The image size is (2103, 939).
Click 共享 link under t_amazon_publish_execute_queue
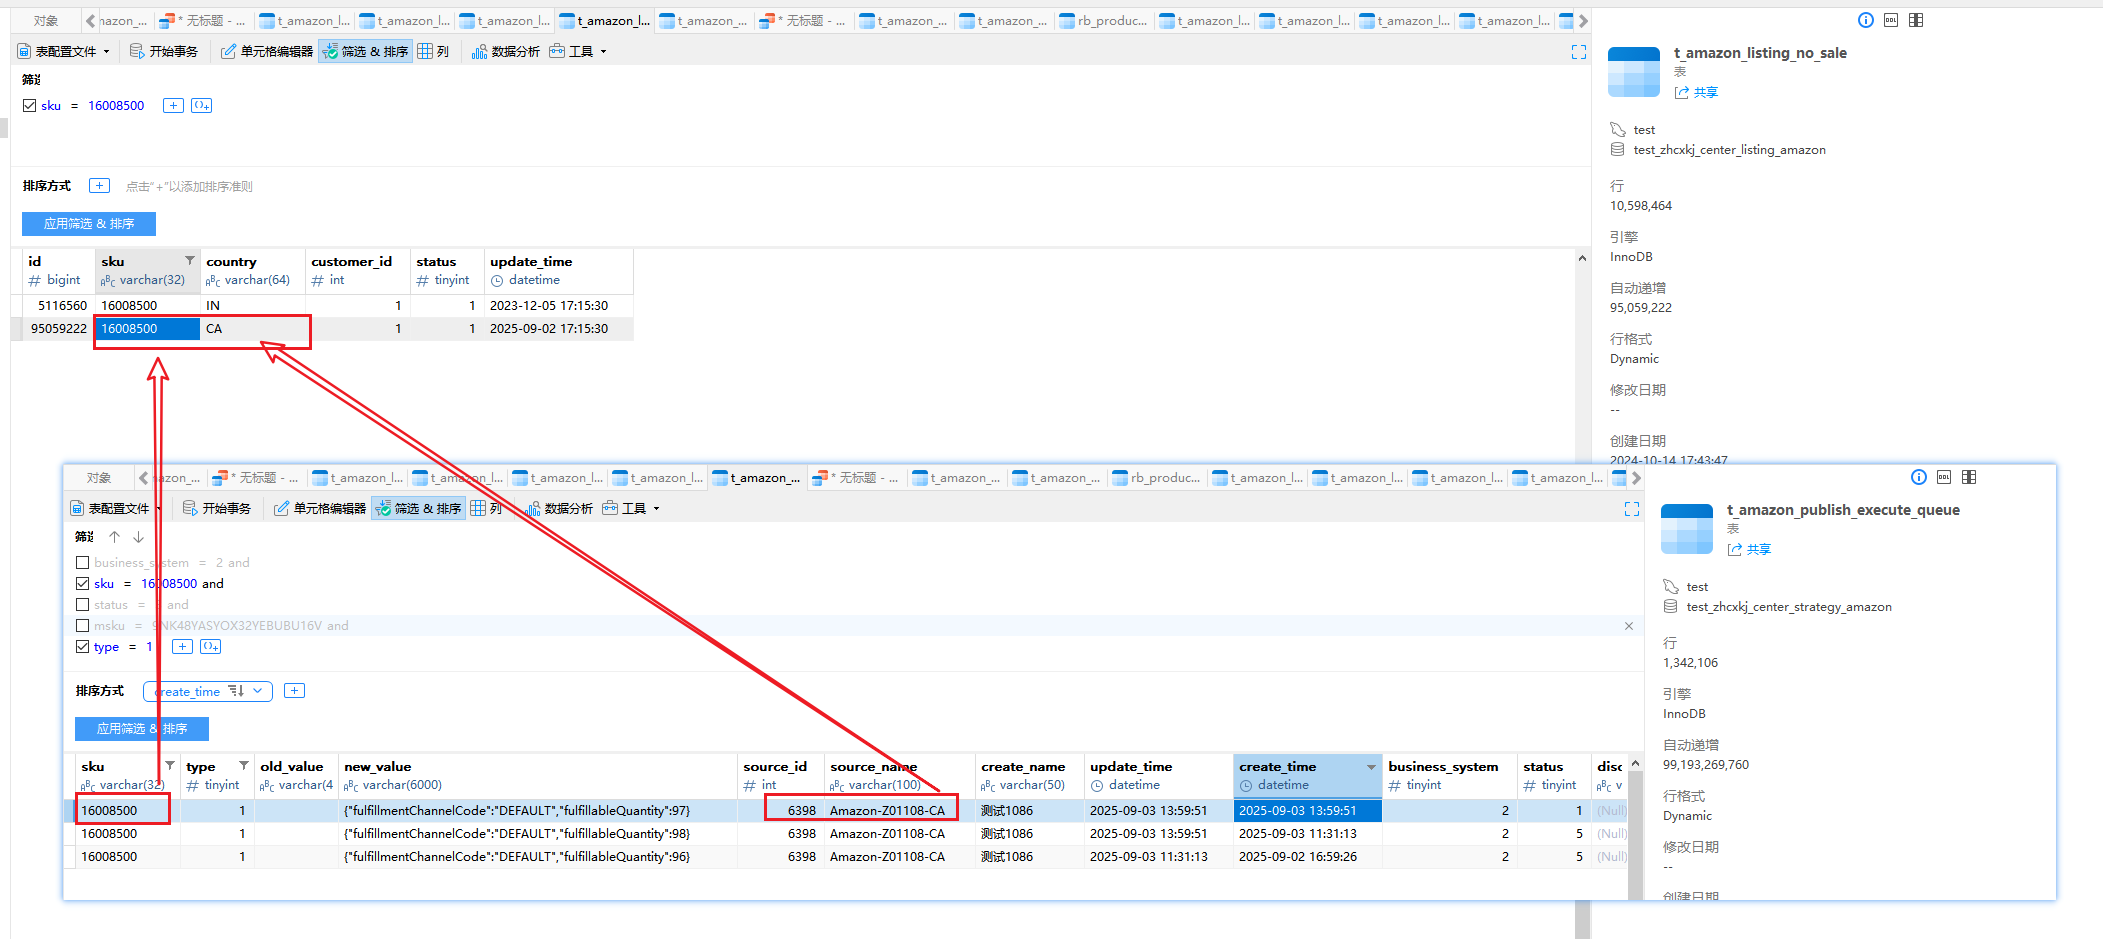click(x=1750, y=549)
